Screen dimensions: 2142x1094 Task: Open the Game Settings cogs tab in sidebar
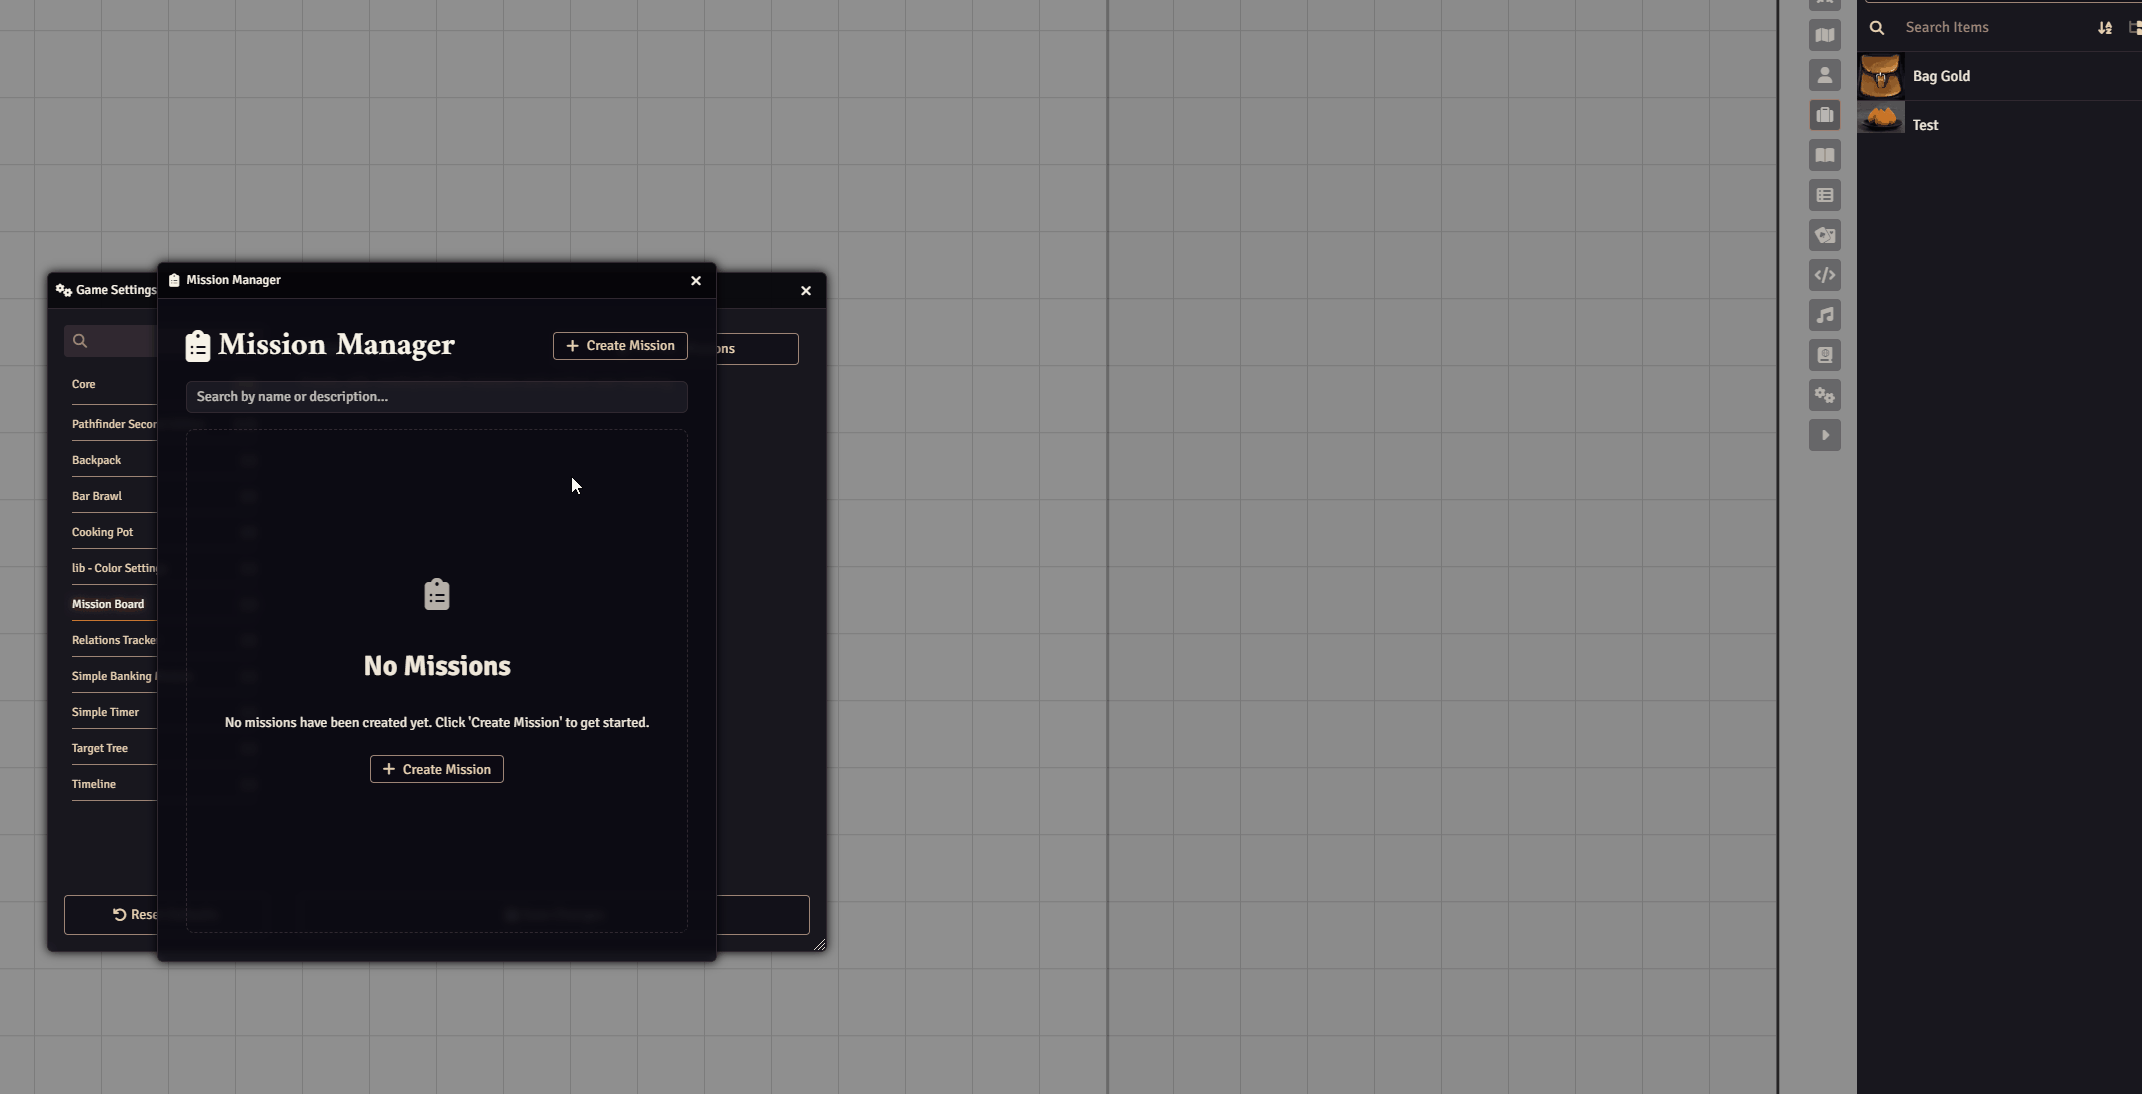[1824, 396]
